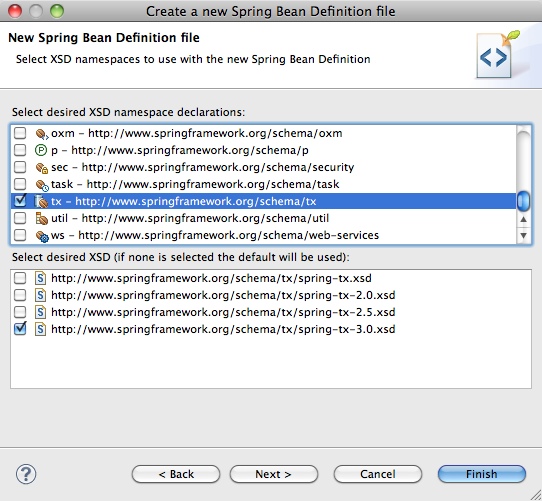Screen dimensions: 542x501
Task: Click Finish to create the file
Action: pos(482,474)
